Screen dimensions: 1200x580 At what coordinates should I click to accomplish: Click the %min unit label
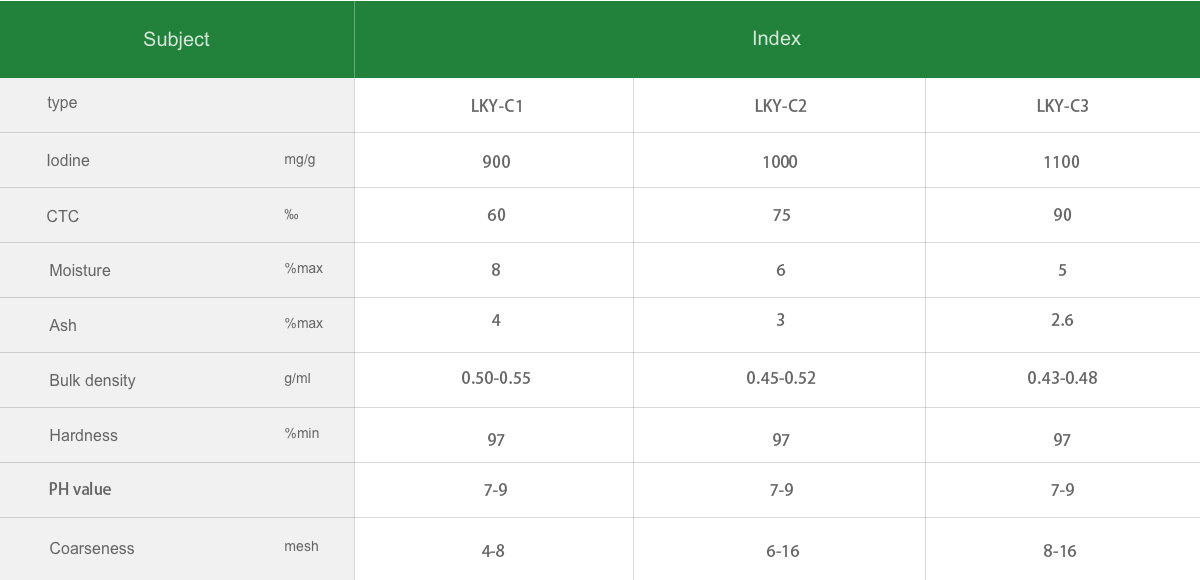click(x=302, y=433)
